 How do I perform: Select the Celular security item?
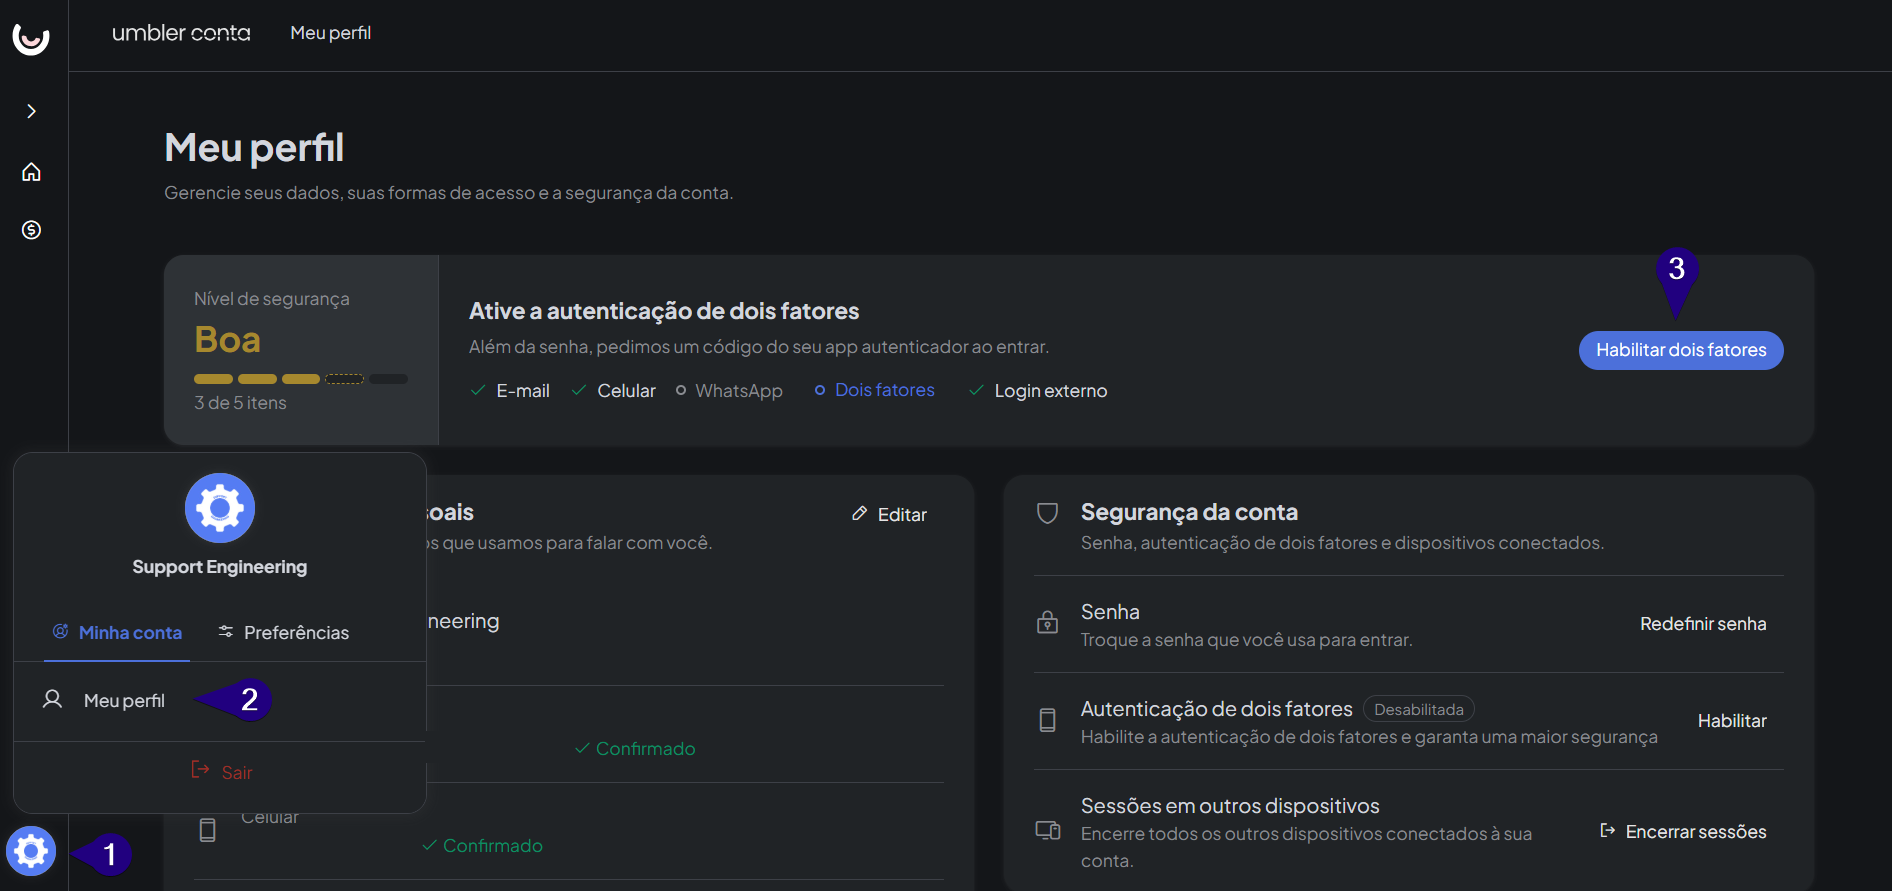click(613, 391)
